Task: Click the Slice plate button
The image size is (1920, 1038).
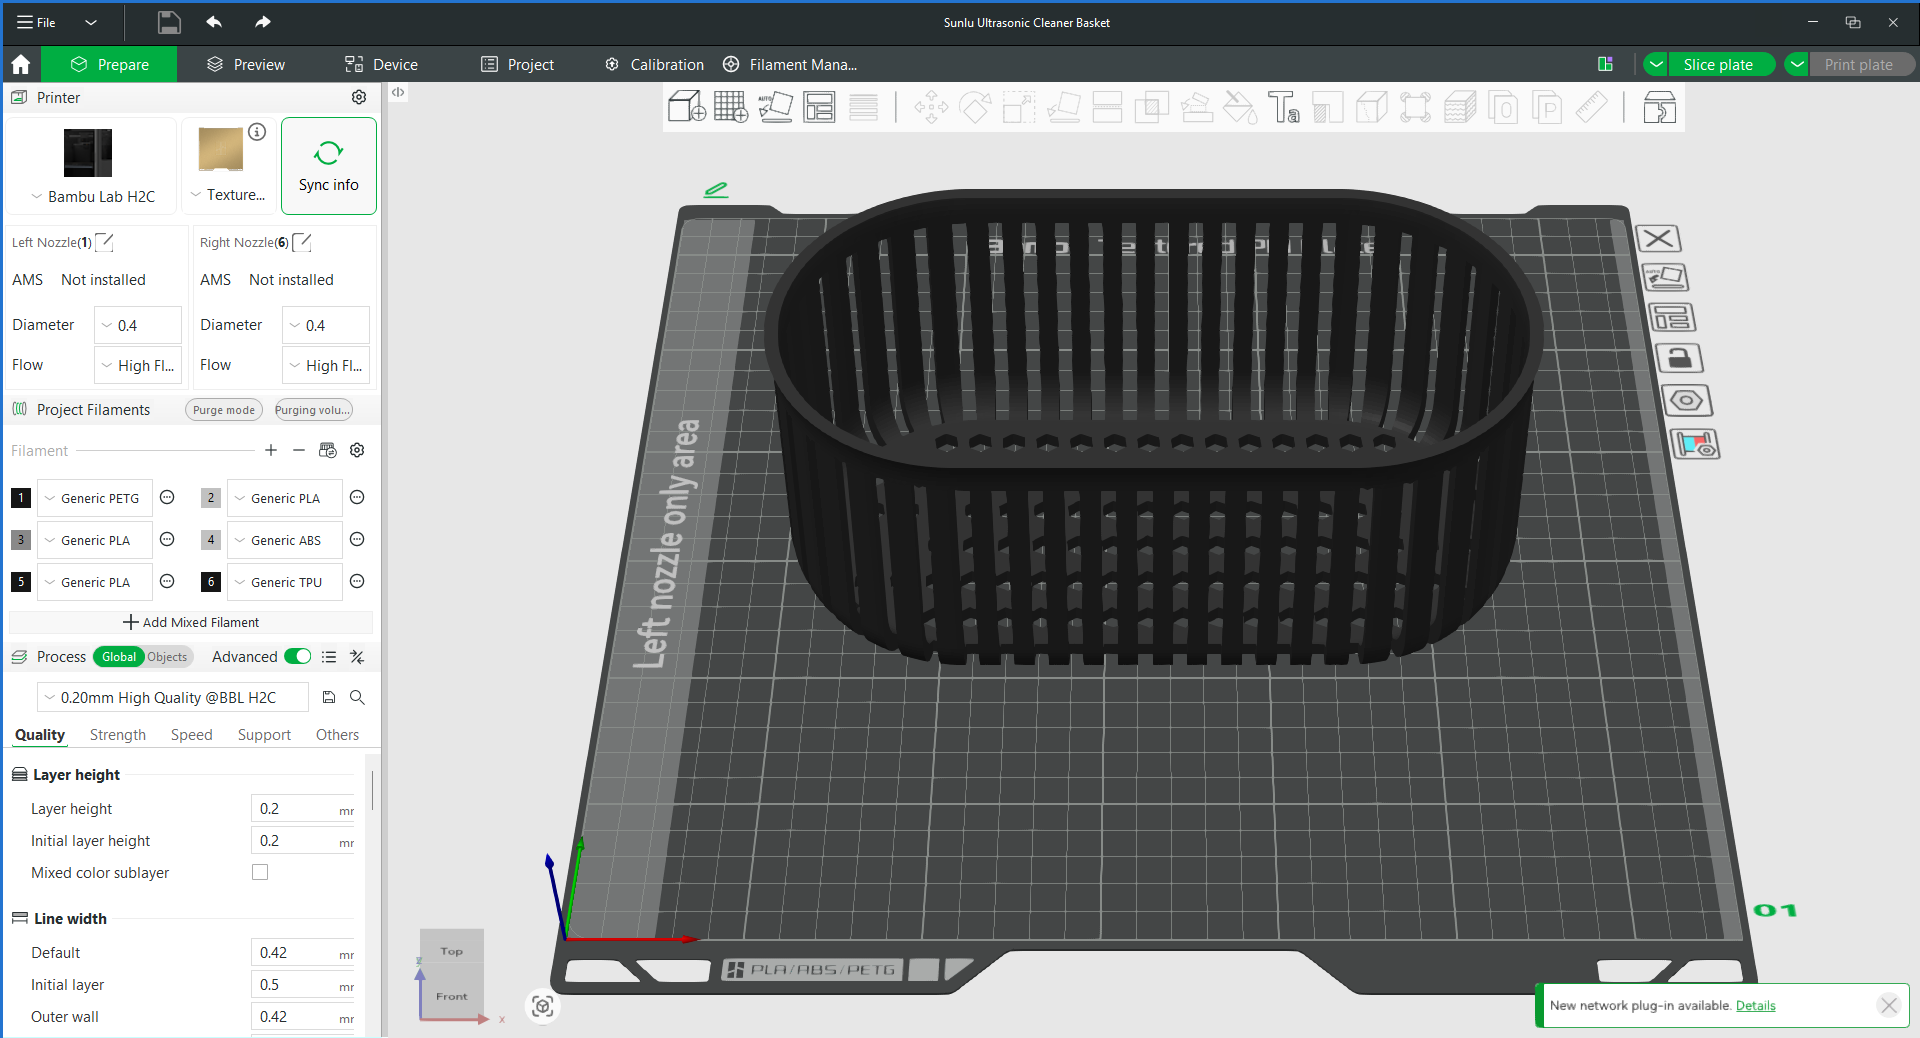Action: pyautogui.click(x=1718, y=64)
